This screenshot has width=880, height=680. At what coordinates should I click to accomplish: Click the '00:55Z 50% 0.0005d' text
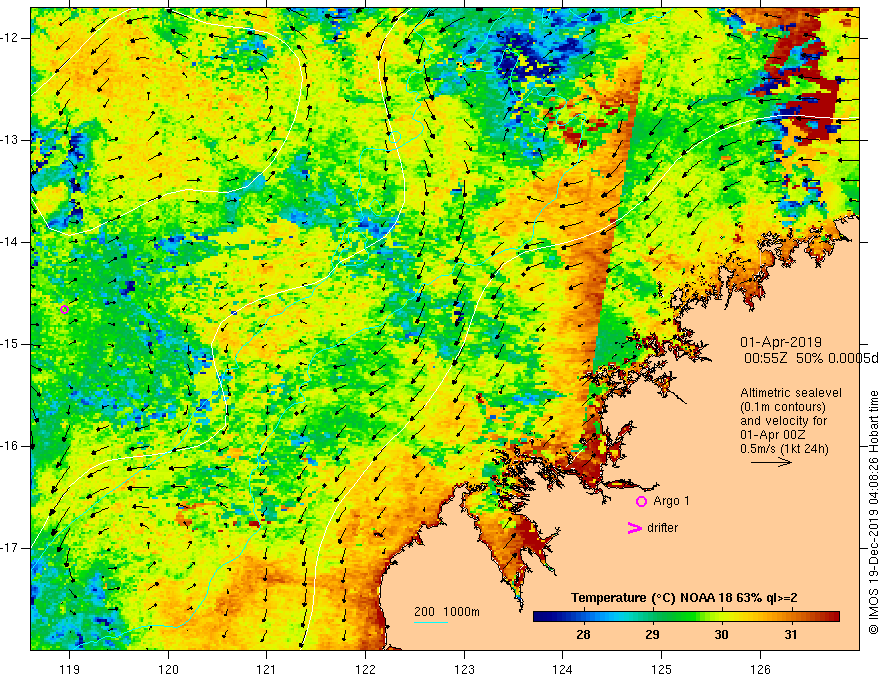tap(811, 358)
